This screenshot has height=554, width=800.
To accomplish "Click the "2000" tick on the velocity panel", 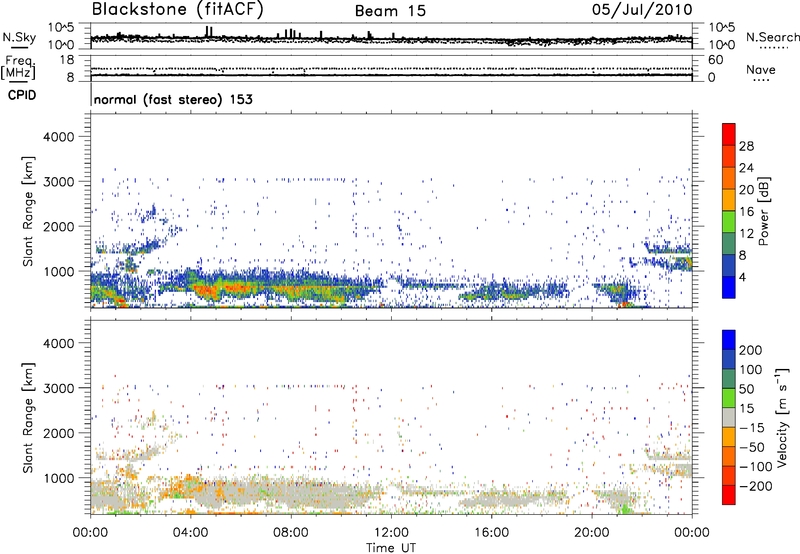I will [x=59, y=433].
